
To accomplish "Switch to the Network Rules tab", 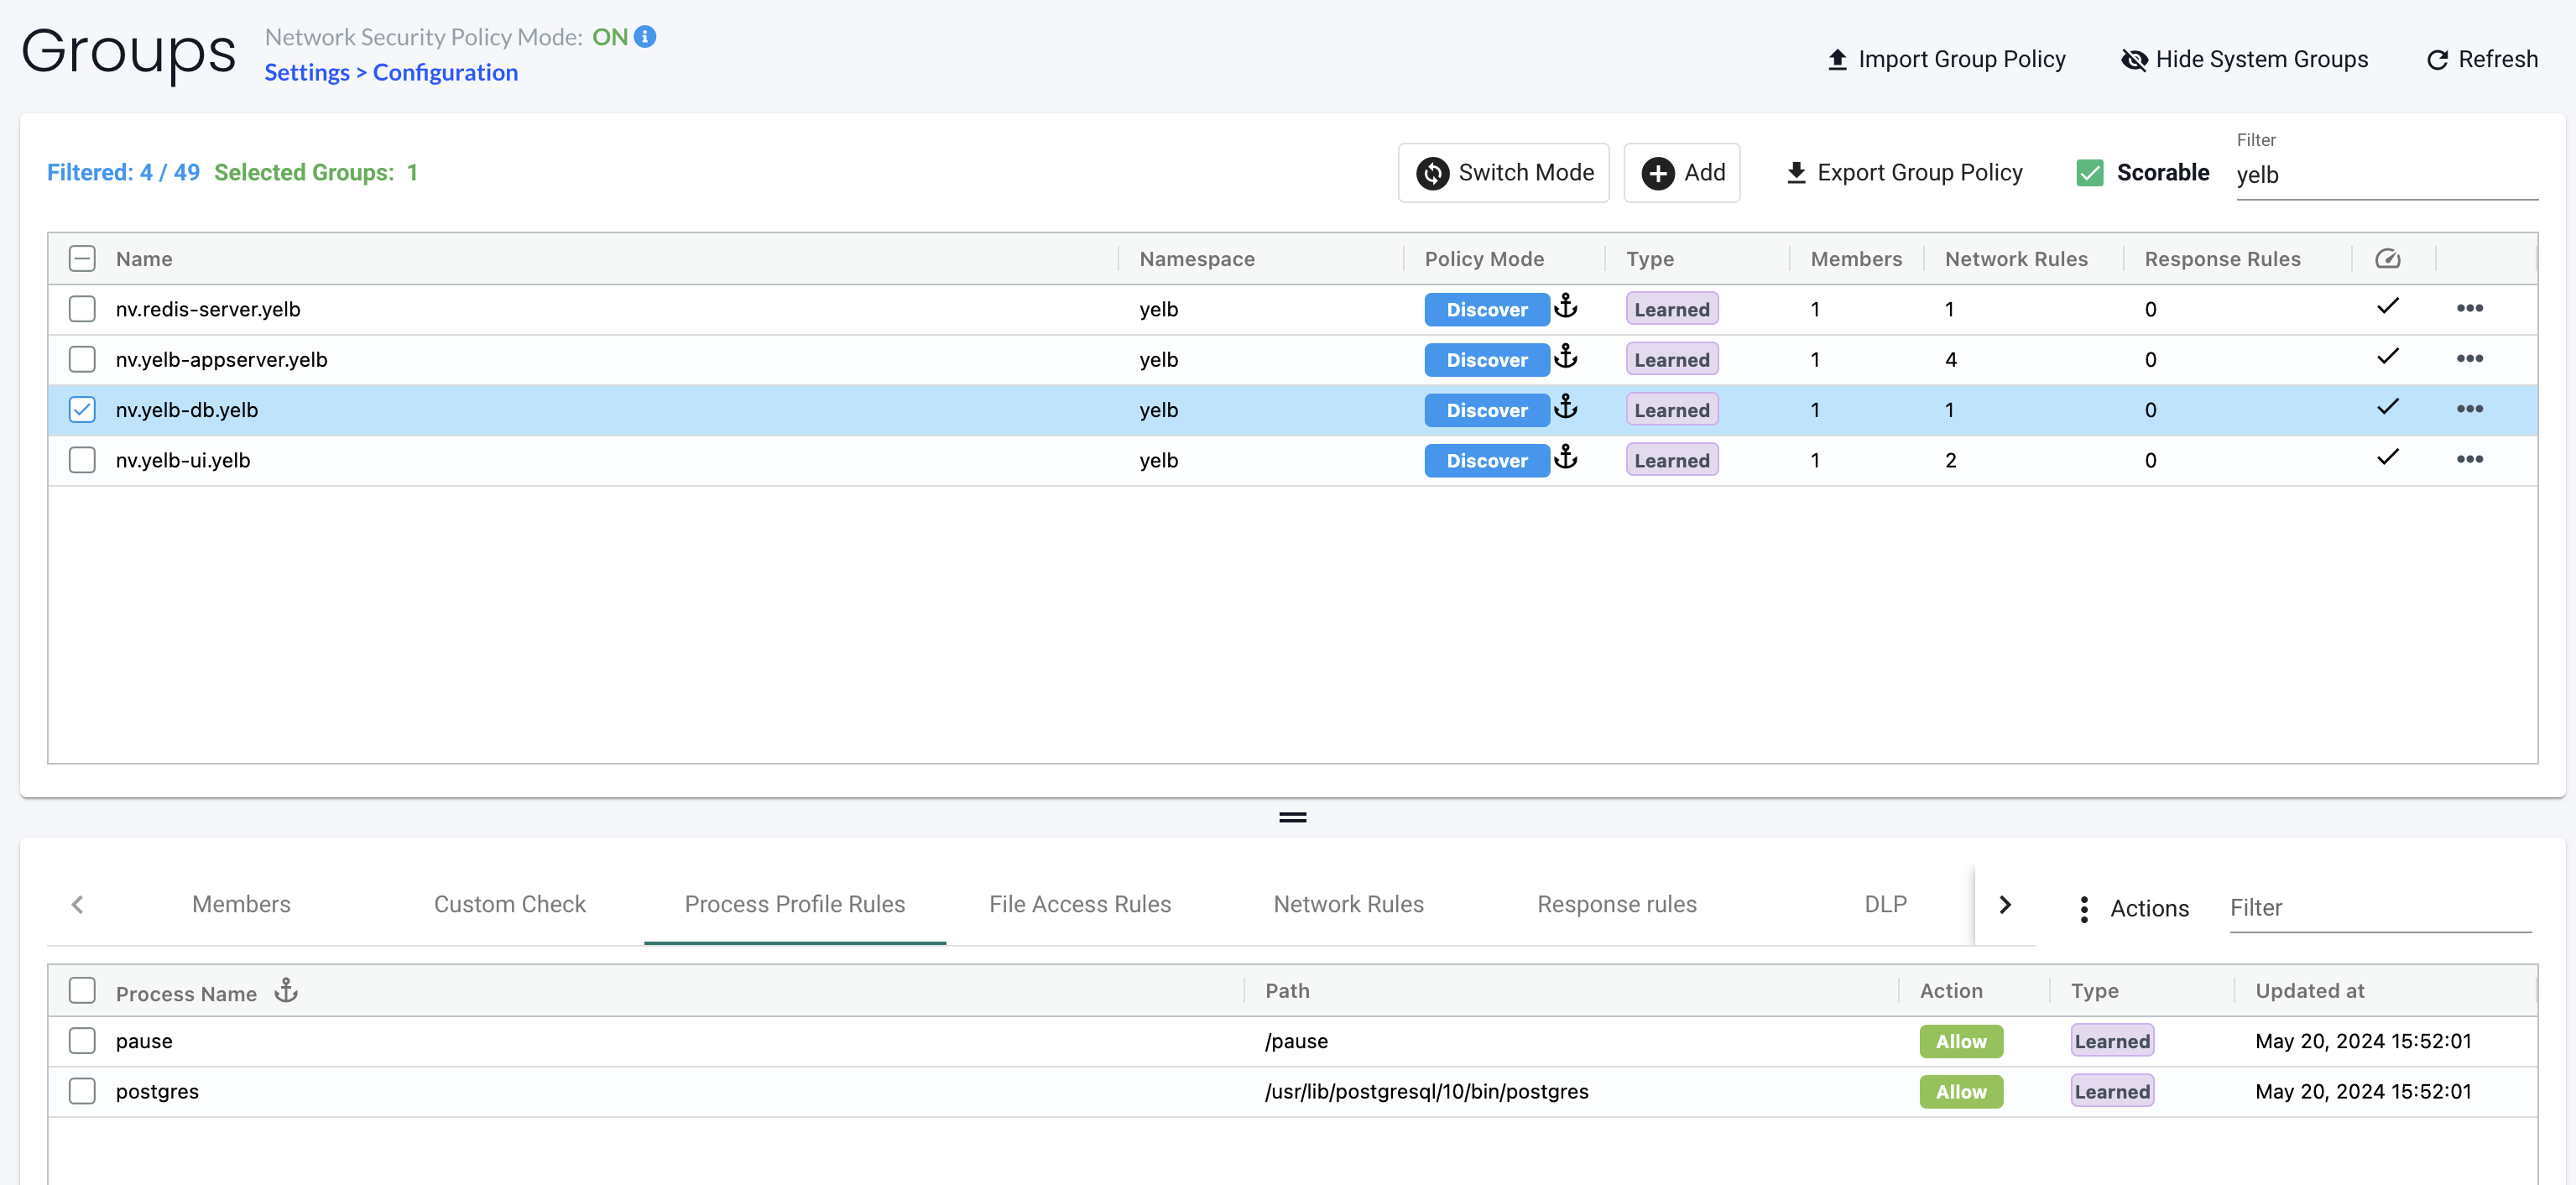I will coord(1348,904).
